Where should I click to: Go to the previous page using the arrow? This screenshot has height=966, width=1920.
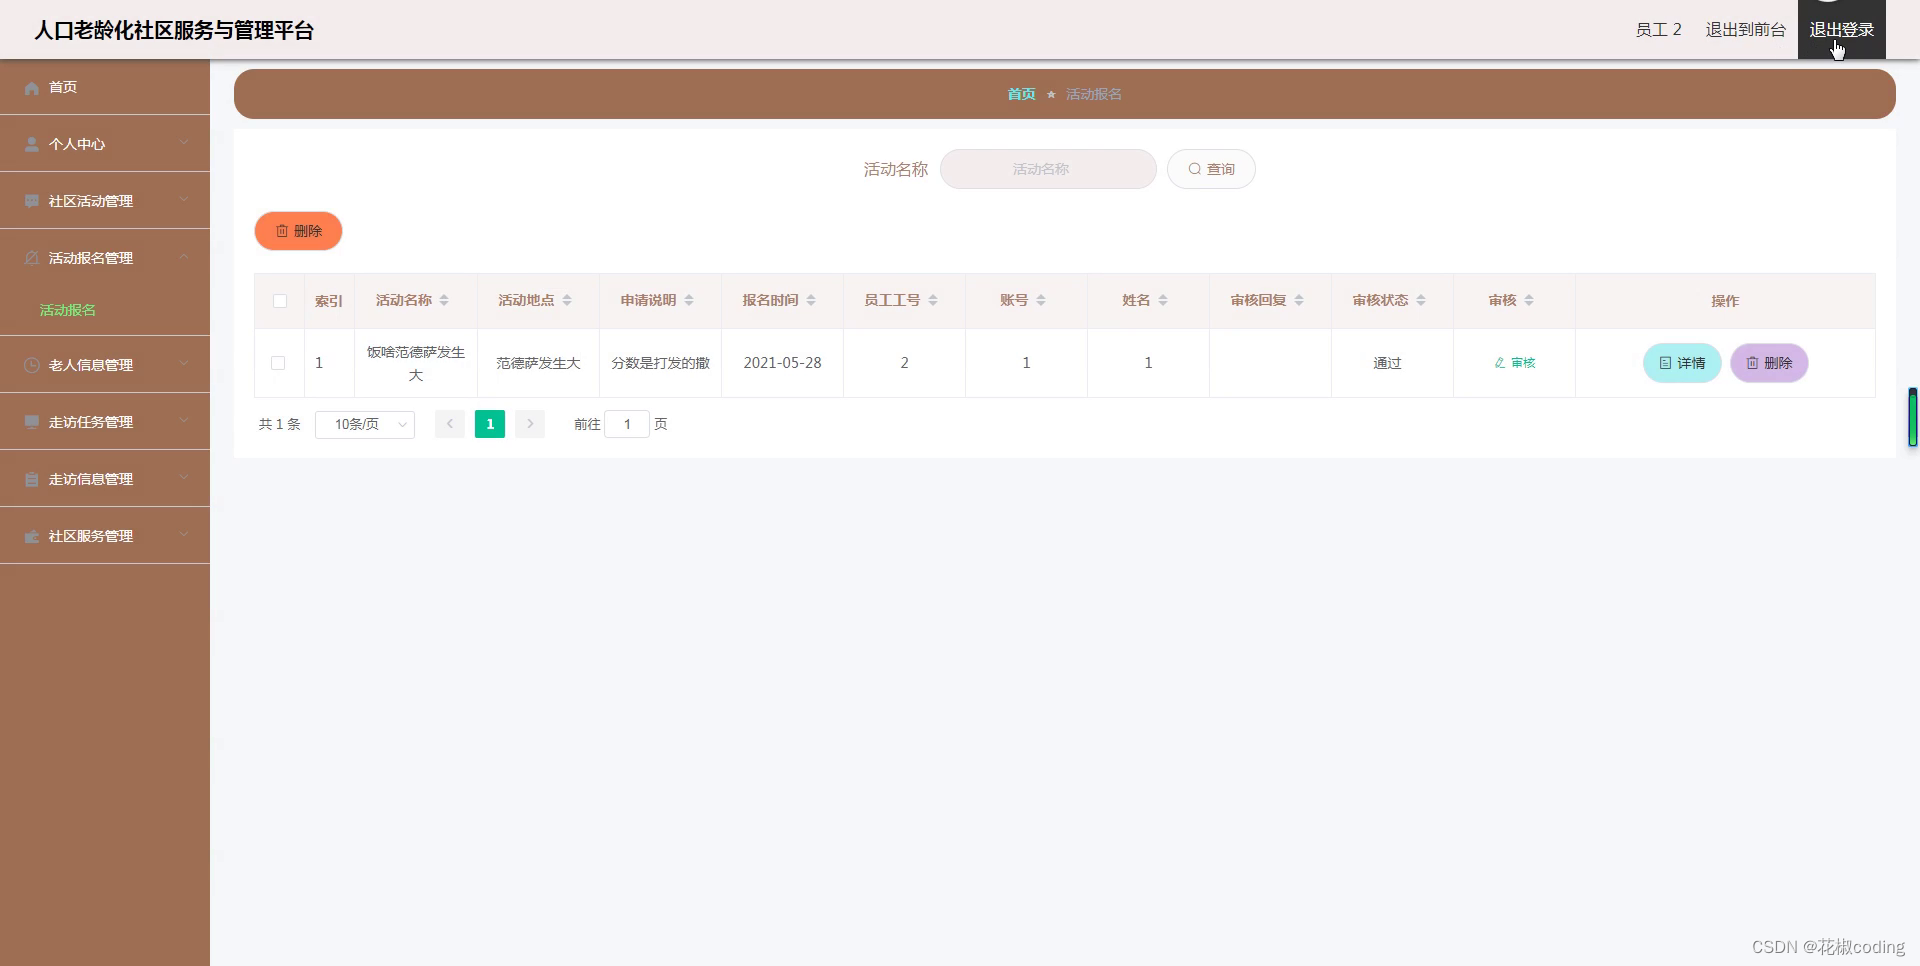[x=450, y=425]
